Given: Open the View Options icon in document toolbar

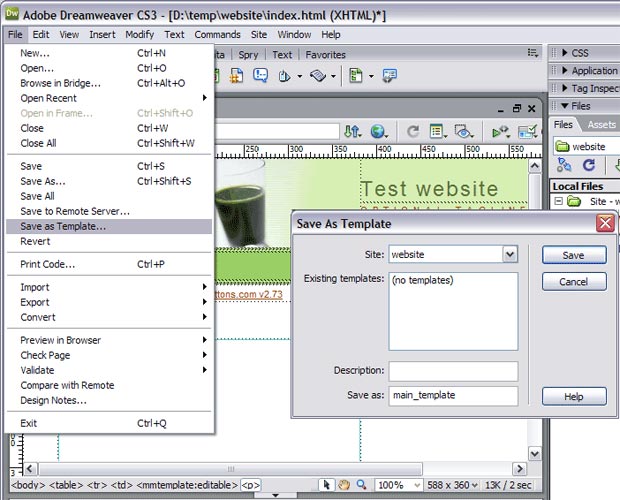Looking at the screenshot, I should pyautogui.click(x=438, y=131).
